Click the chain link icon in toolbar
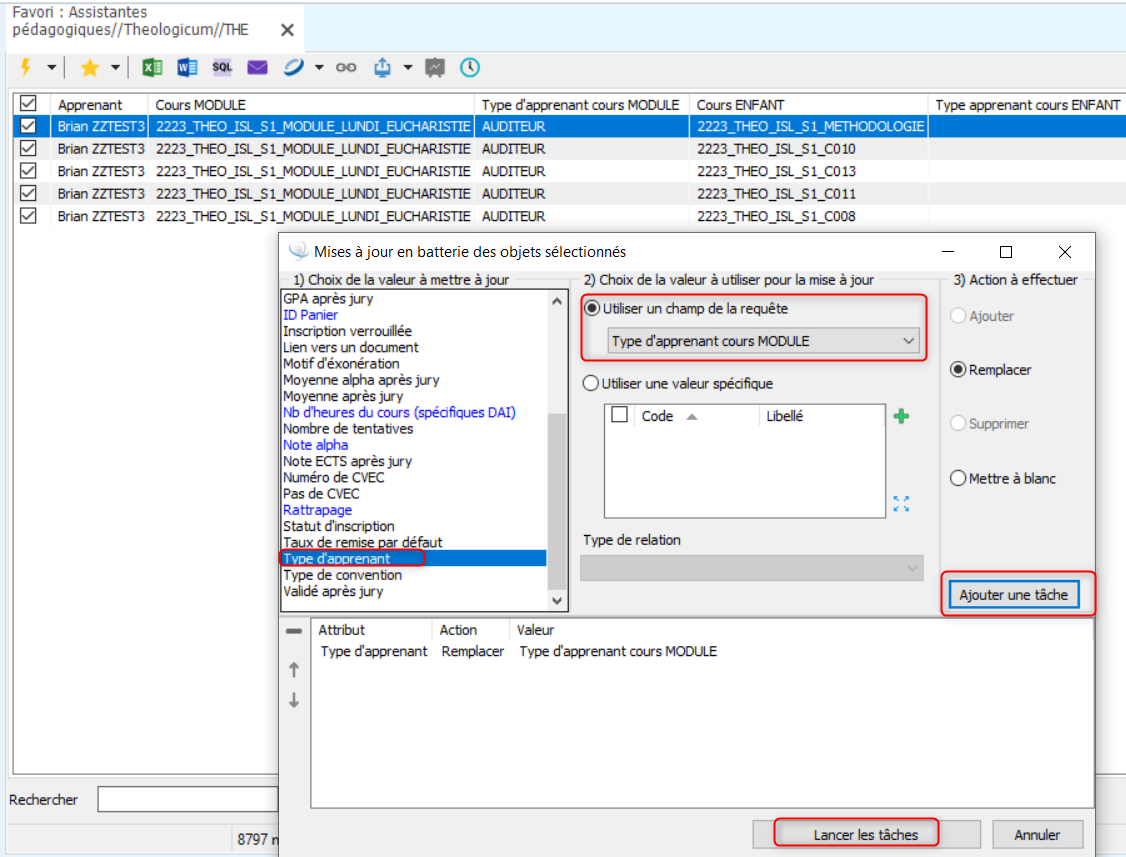The image size is (1126, 857). tap(346, 68)
